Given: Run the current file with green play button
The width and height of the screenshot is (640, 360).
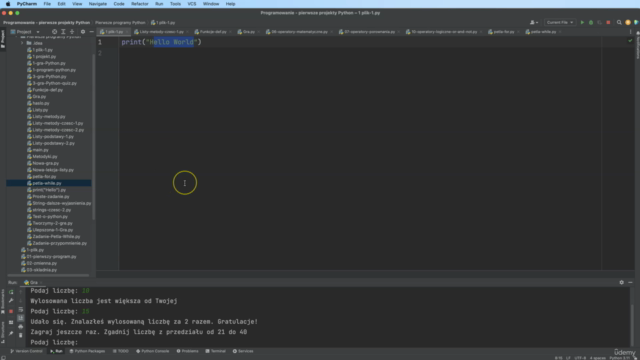Looking at the screenshot, I should pos(582,22).
